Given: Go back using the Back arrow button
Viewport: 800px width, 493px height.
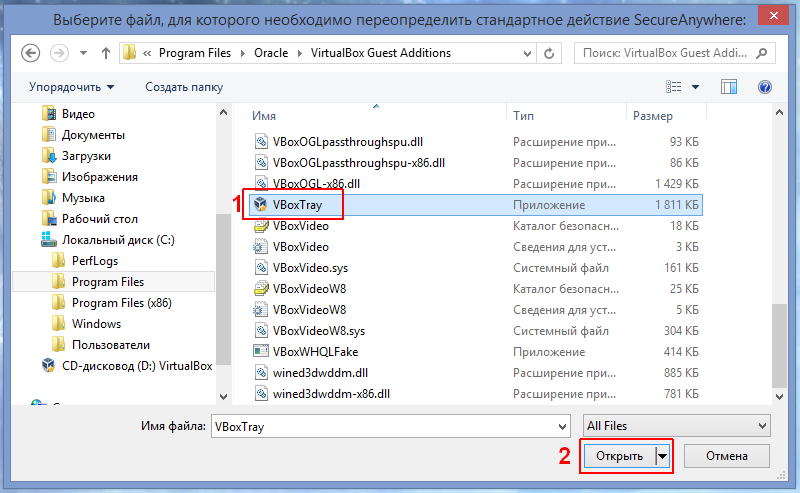Looking at the screenshot, I should click(x=31, y=53).
